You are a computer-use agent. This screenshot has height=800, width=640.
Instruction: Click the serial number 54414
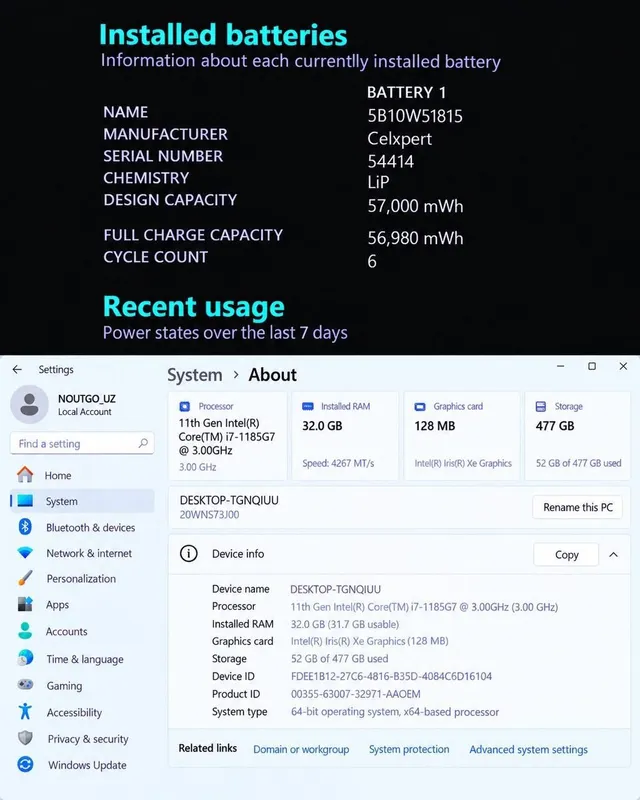click(390, 162)
